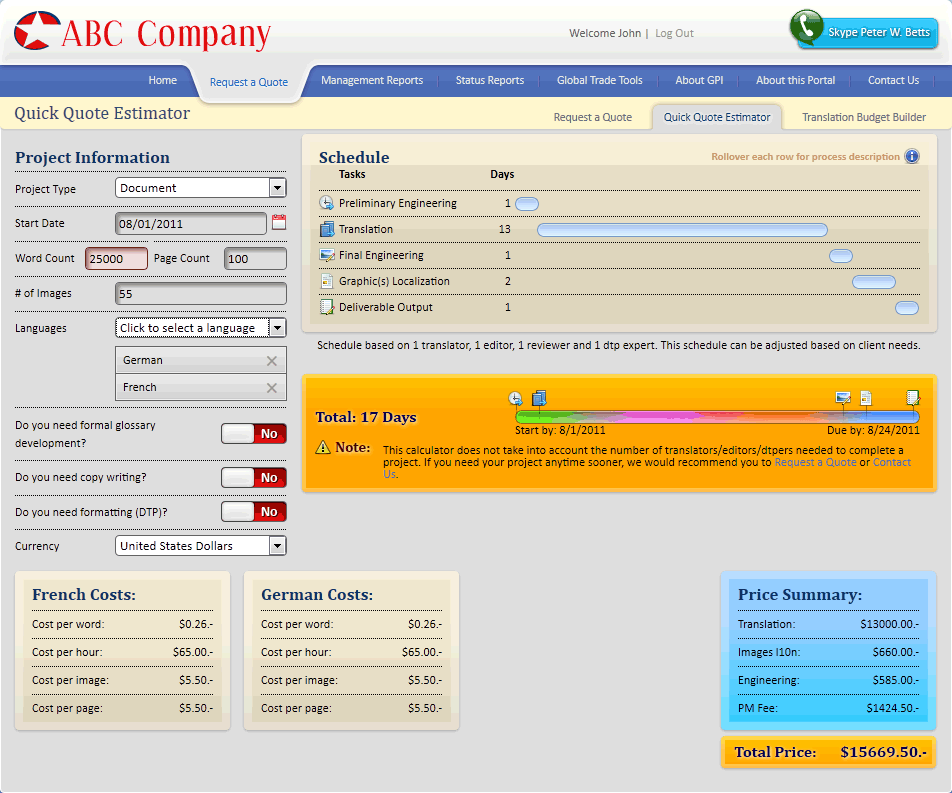Switch to Translation Budget Builder tab
This screenshot has width=952, height=793.
(x=864, y=117)
